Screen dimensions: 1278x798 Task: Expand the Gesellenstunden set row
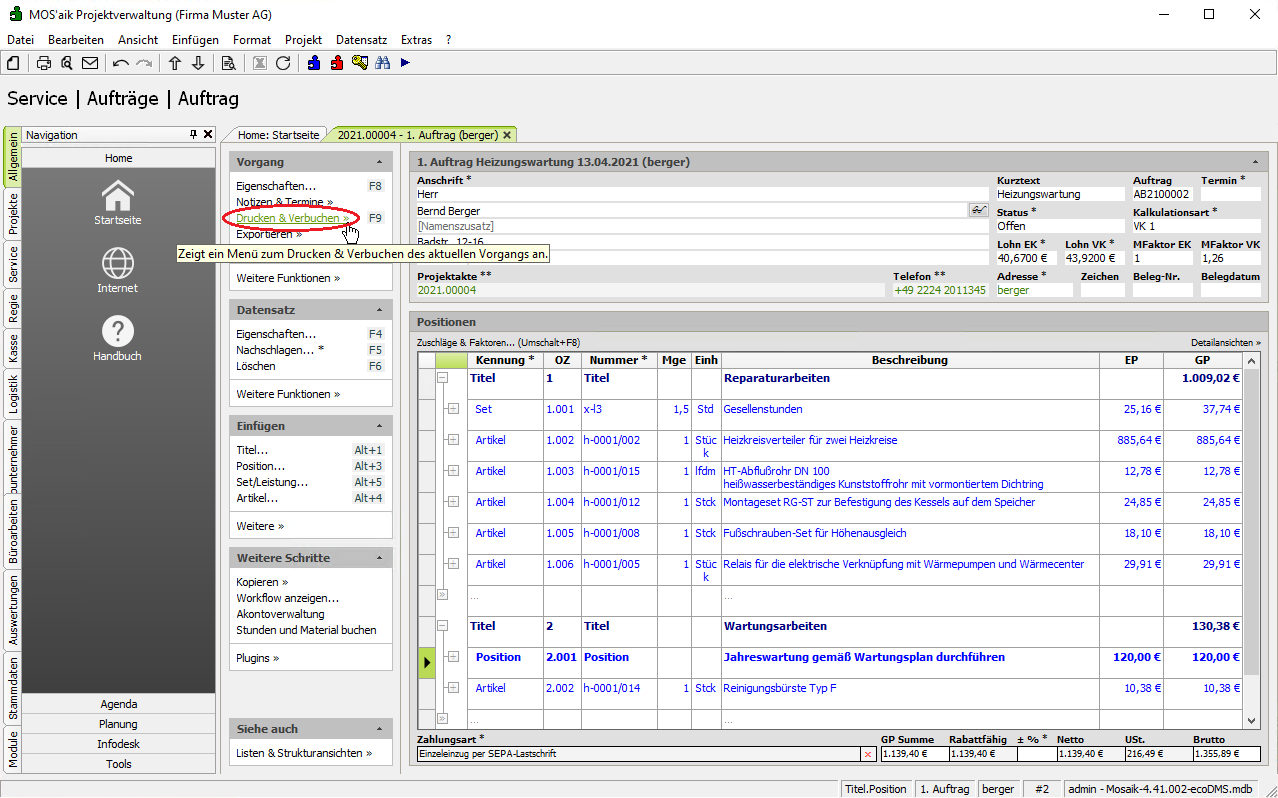coord(452,409)
